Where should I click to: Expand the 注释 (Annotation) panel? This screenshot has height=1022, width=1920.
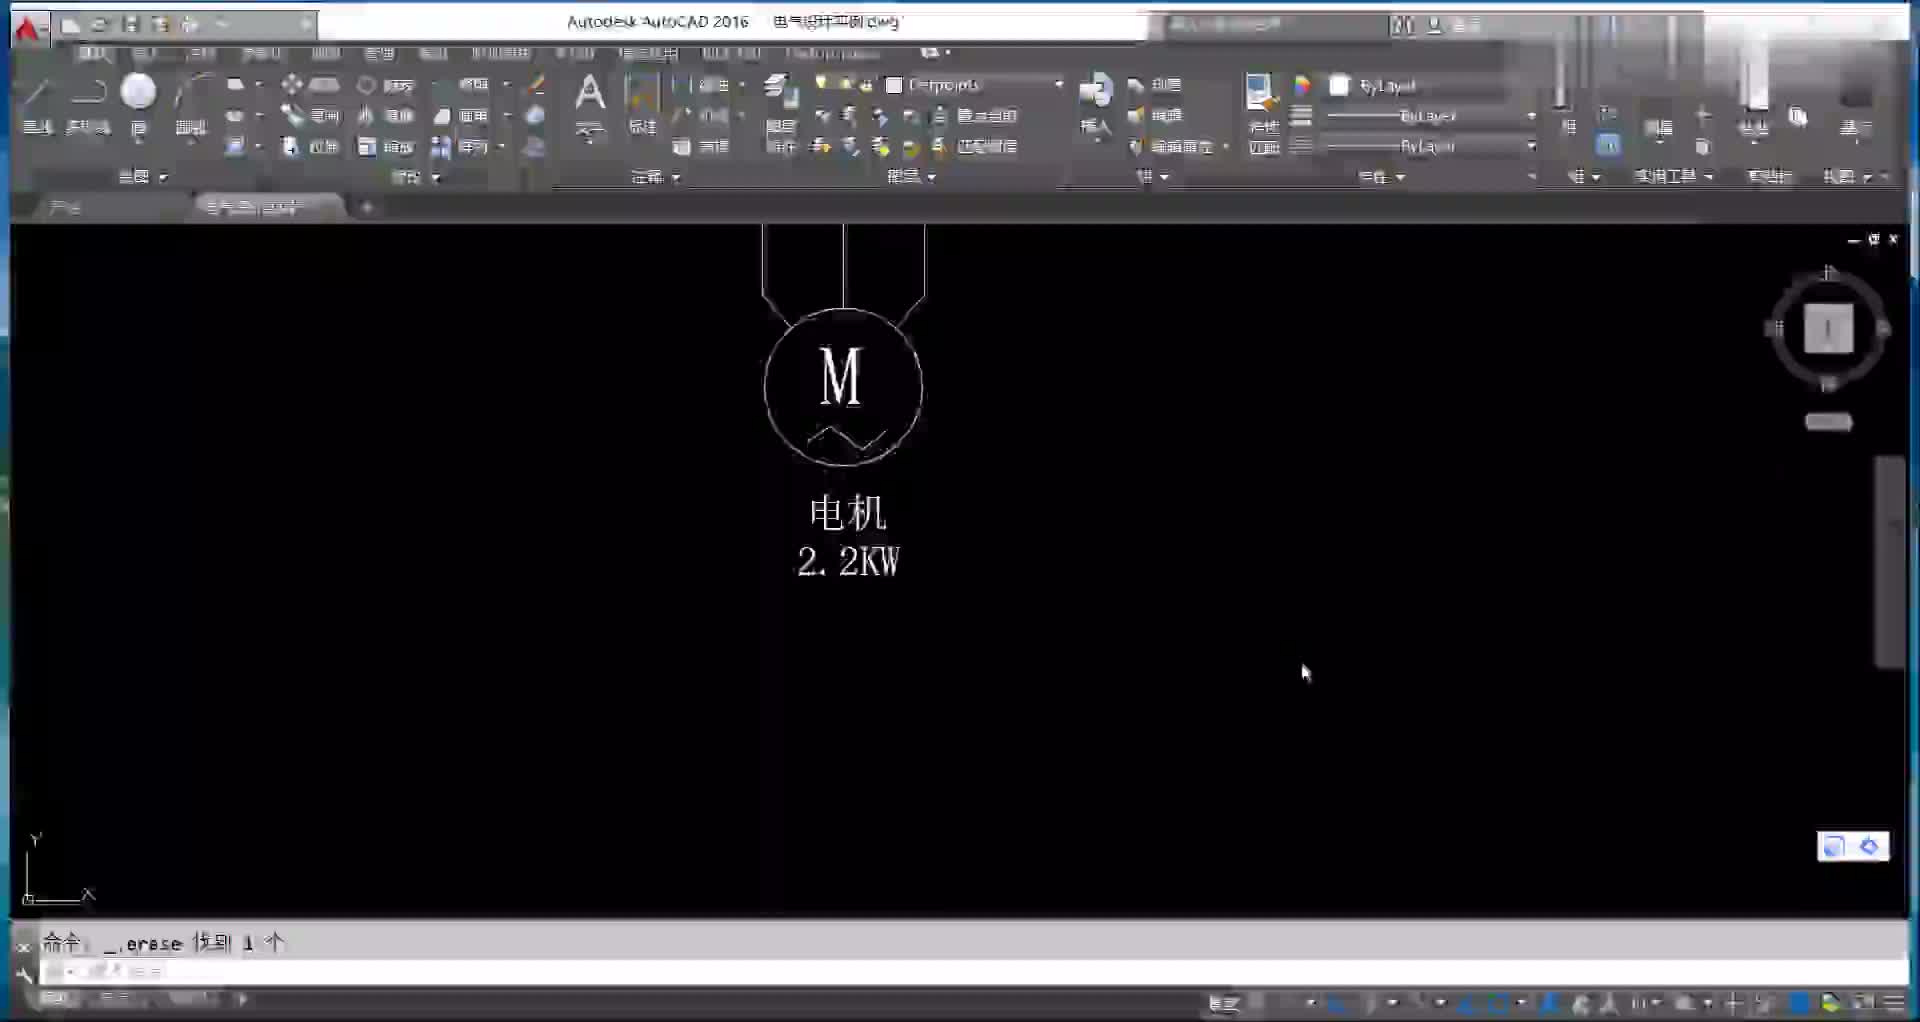tap(656, 177)
